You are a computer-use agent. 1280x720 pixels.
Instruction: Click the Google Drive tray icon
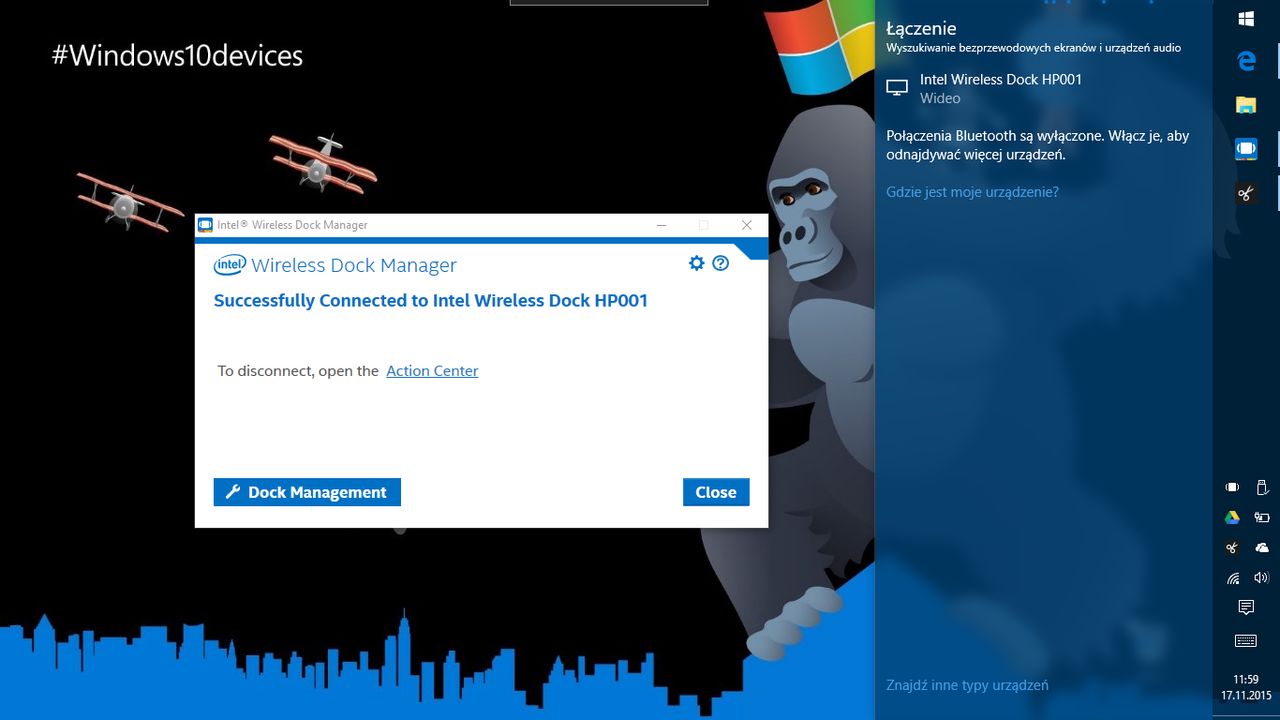(1232, 518)
